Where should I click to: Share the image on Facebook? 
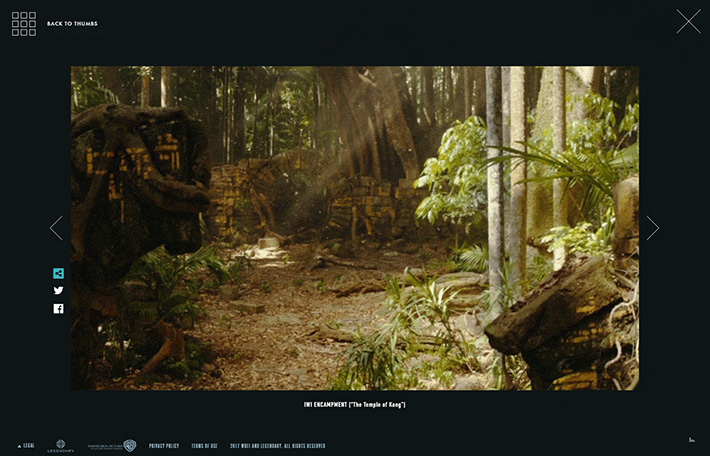(x=58, y=309)
